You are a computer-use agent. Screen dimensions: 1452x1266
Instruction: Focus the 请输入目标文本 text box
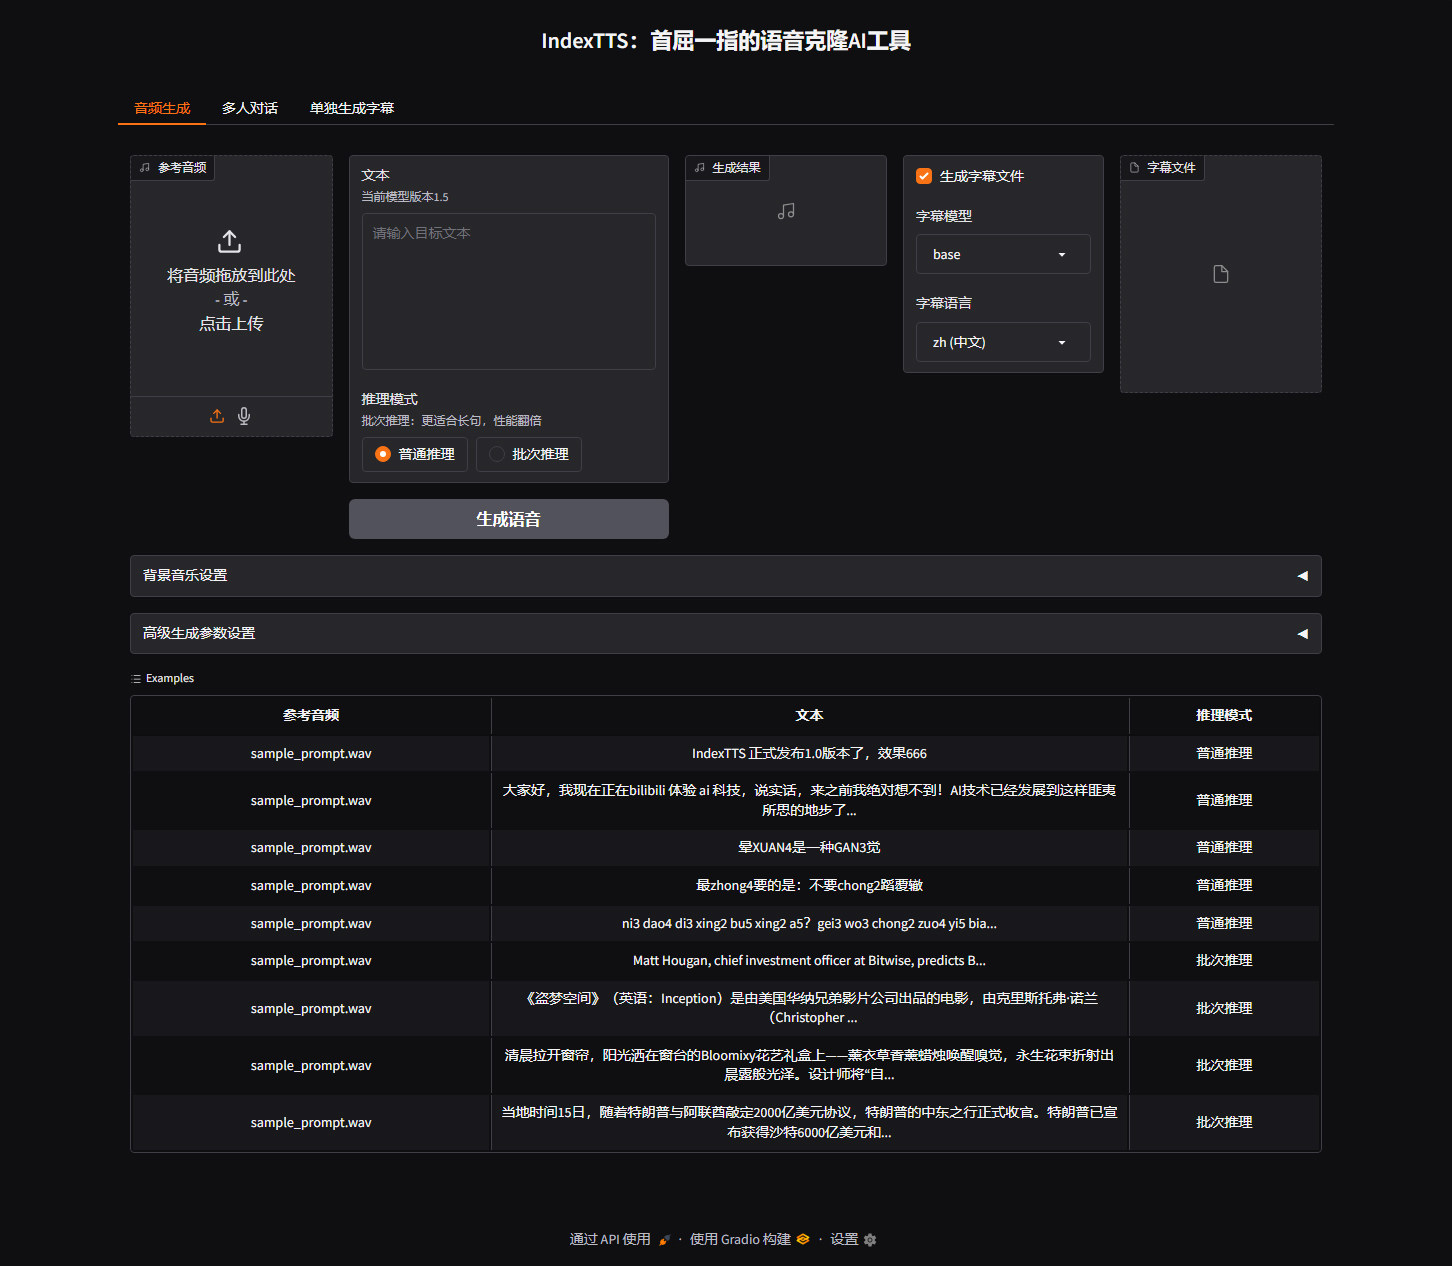click(x=509, y=291)
